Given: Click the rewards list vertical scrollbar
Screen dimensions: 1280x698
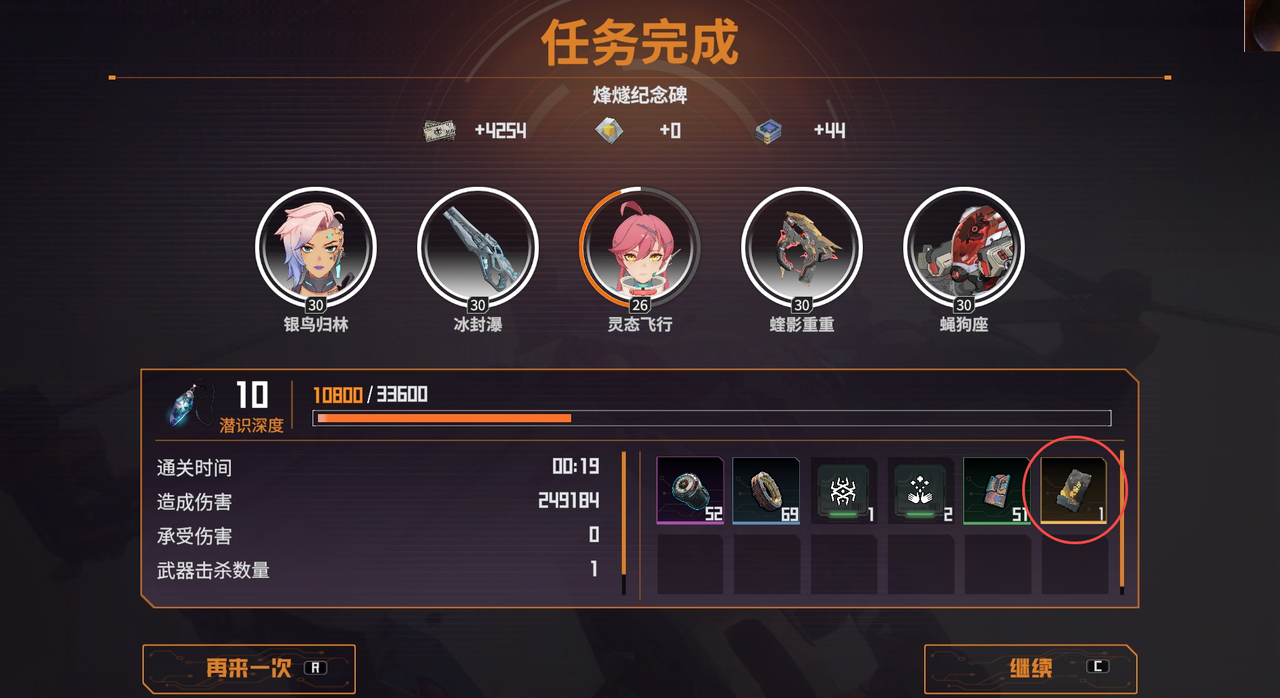Looking at the screenshot, I should 1122,520.
